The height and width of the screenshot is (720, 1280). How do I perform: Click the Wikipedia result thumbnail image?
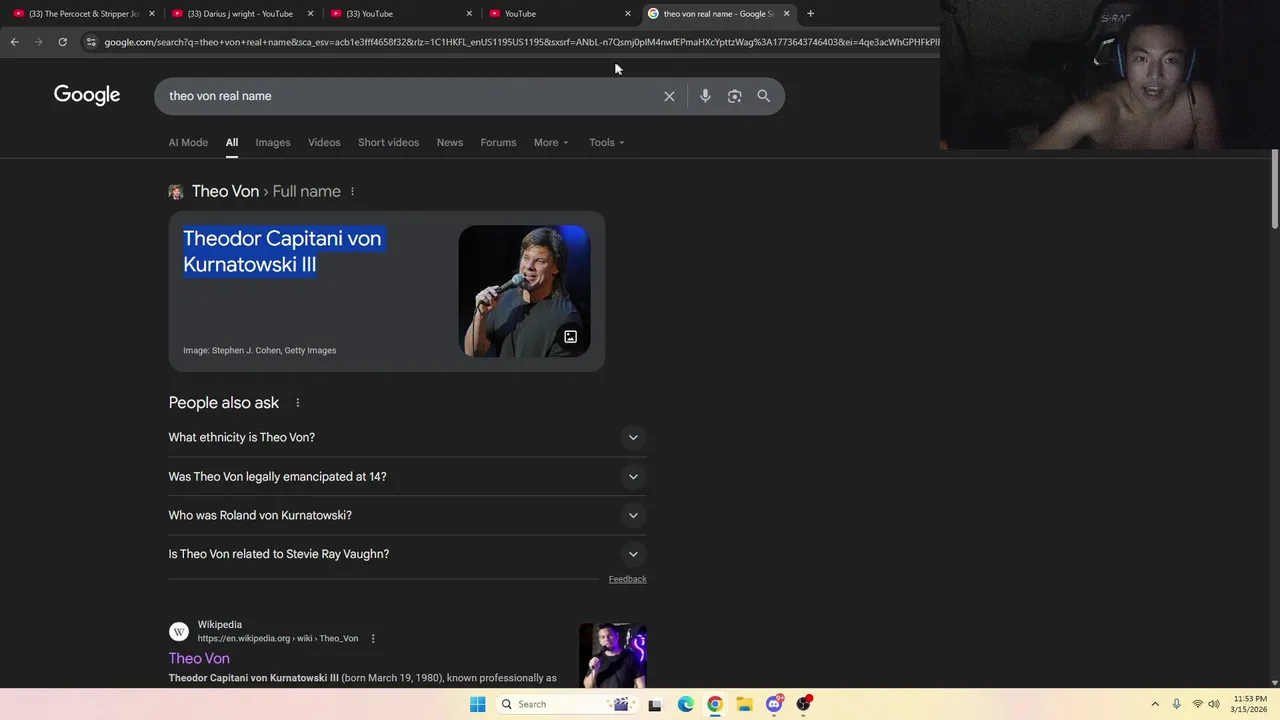pyautogui.click(x=612, y=655)
